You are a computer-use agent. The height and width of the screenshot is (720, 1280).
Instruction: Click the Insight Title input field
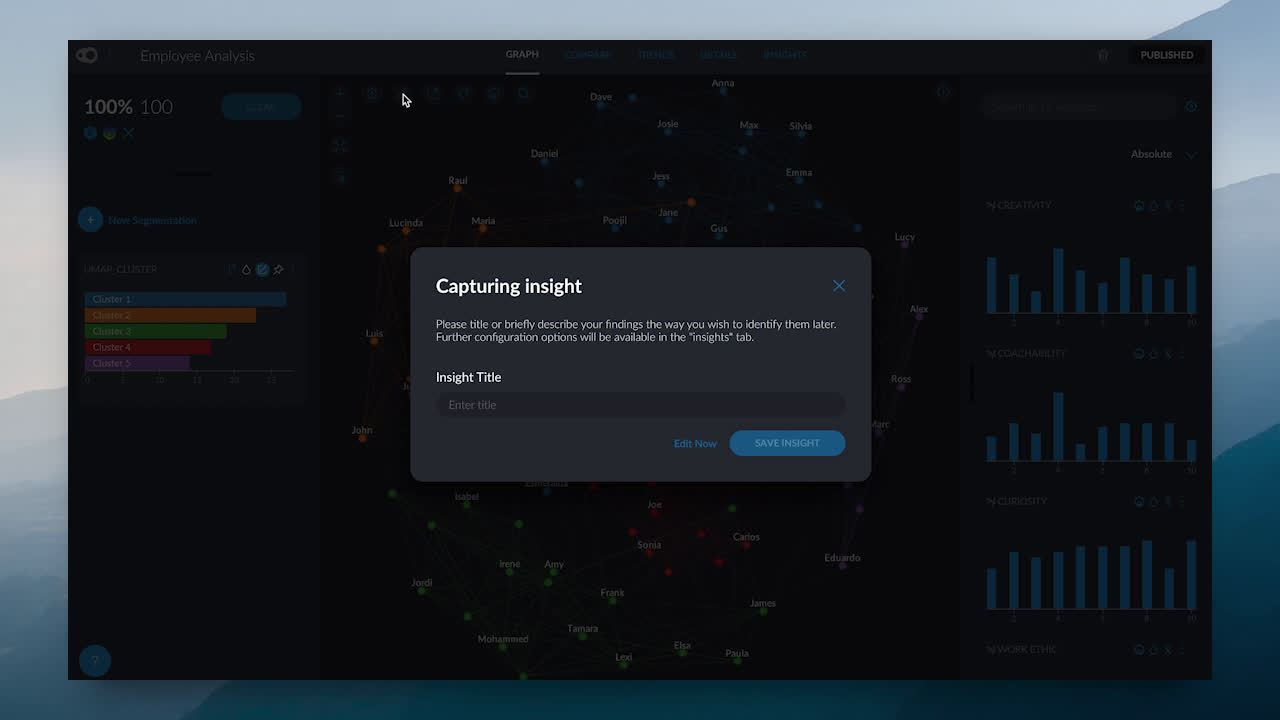640,404
